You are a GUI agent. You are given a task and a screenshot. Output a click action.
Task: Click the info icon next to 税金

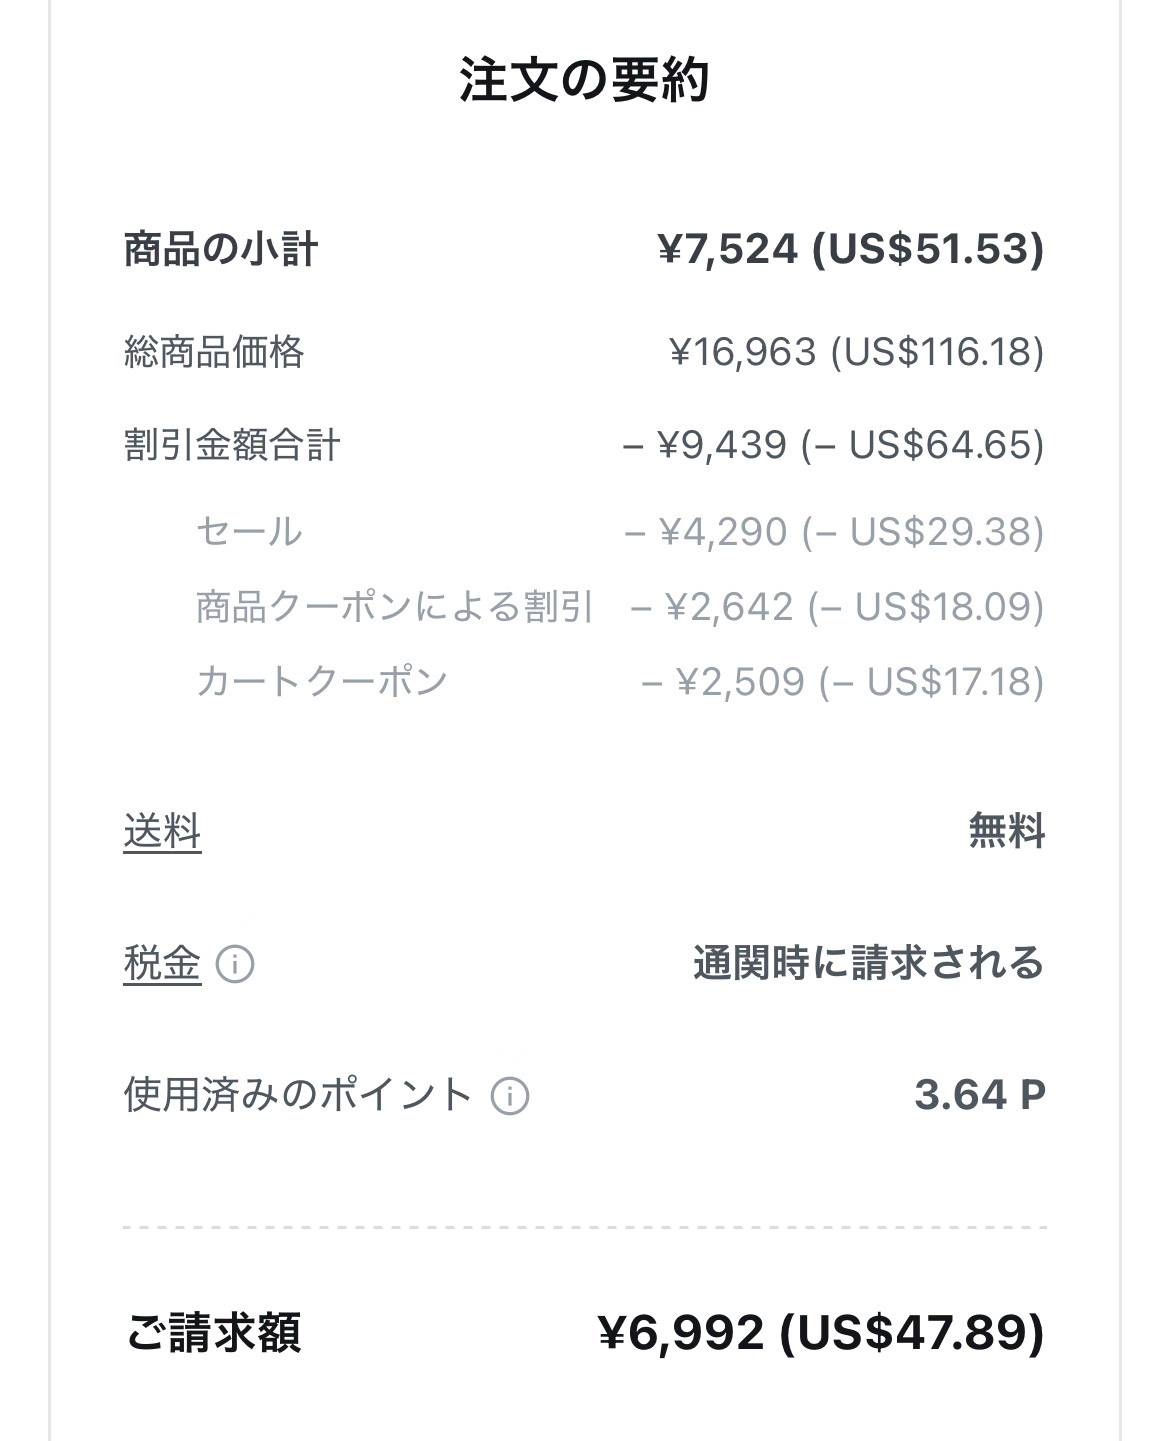click(x=235, y=965)
